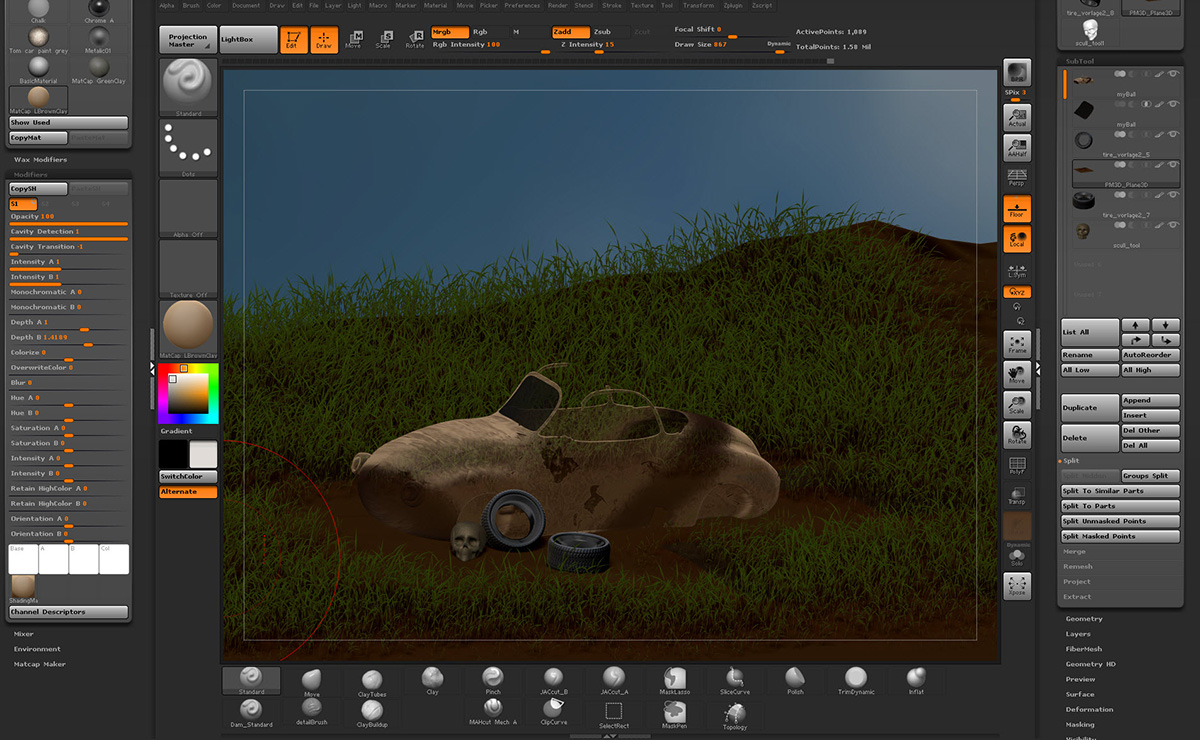Toggle Zsub sculpting mode
The height and width of the screenshot is (740, 1200).
602,32
